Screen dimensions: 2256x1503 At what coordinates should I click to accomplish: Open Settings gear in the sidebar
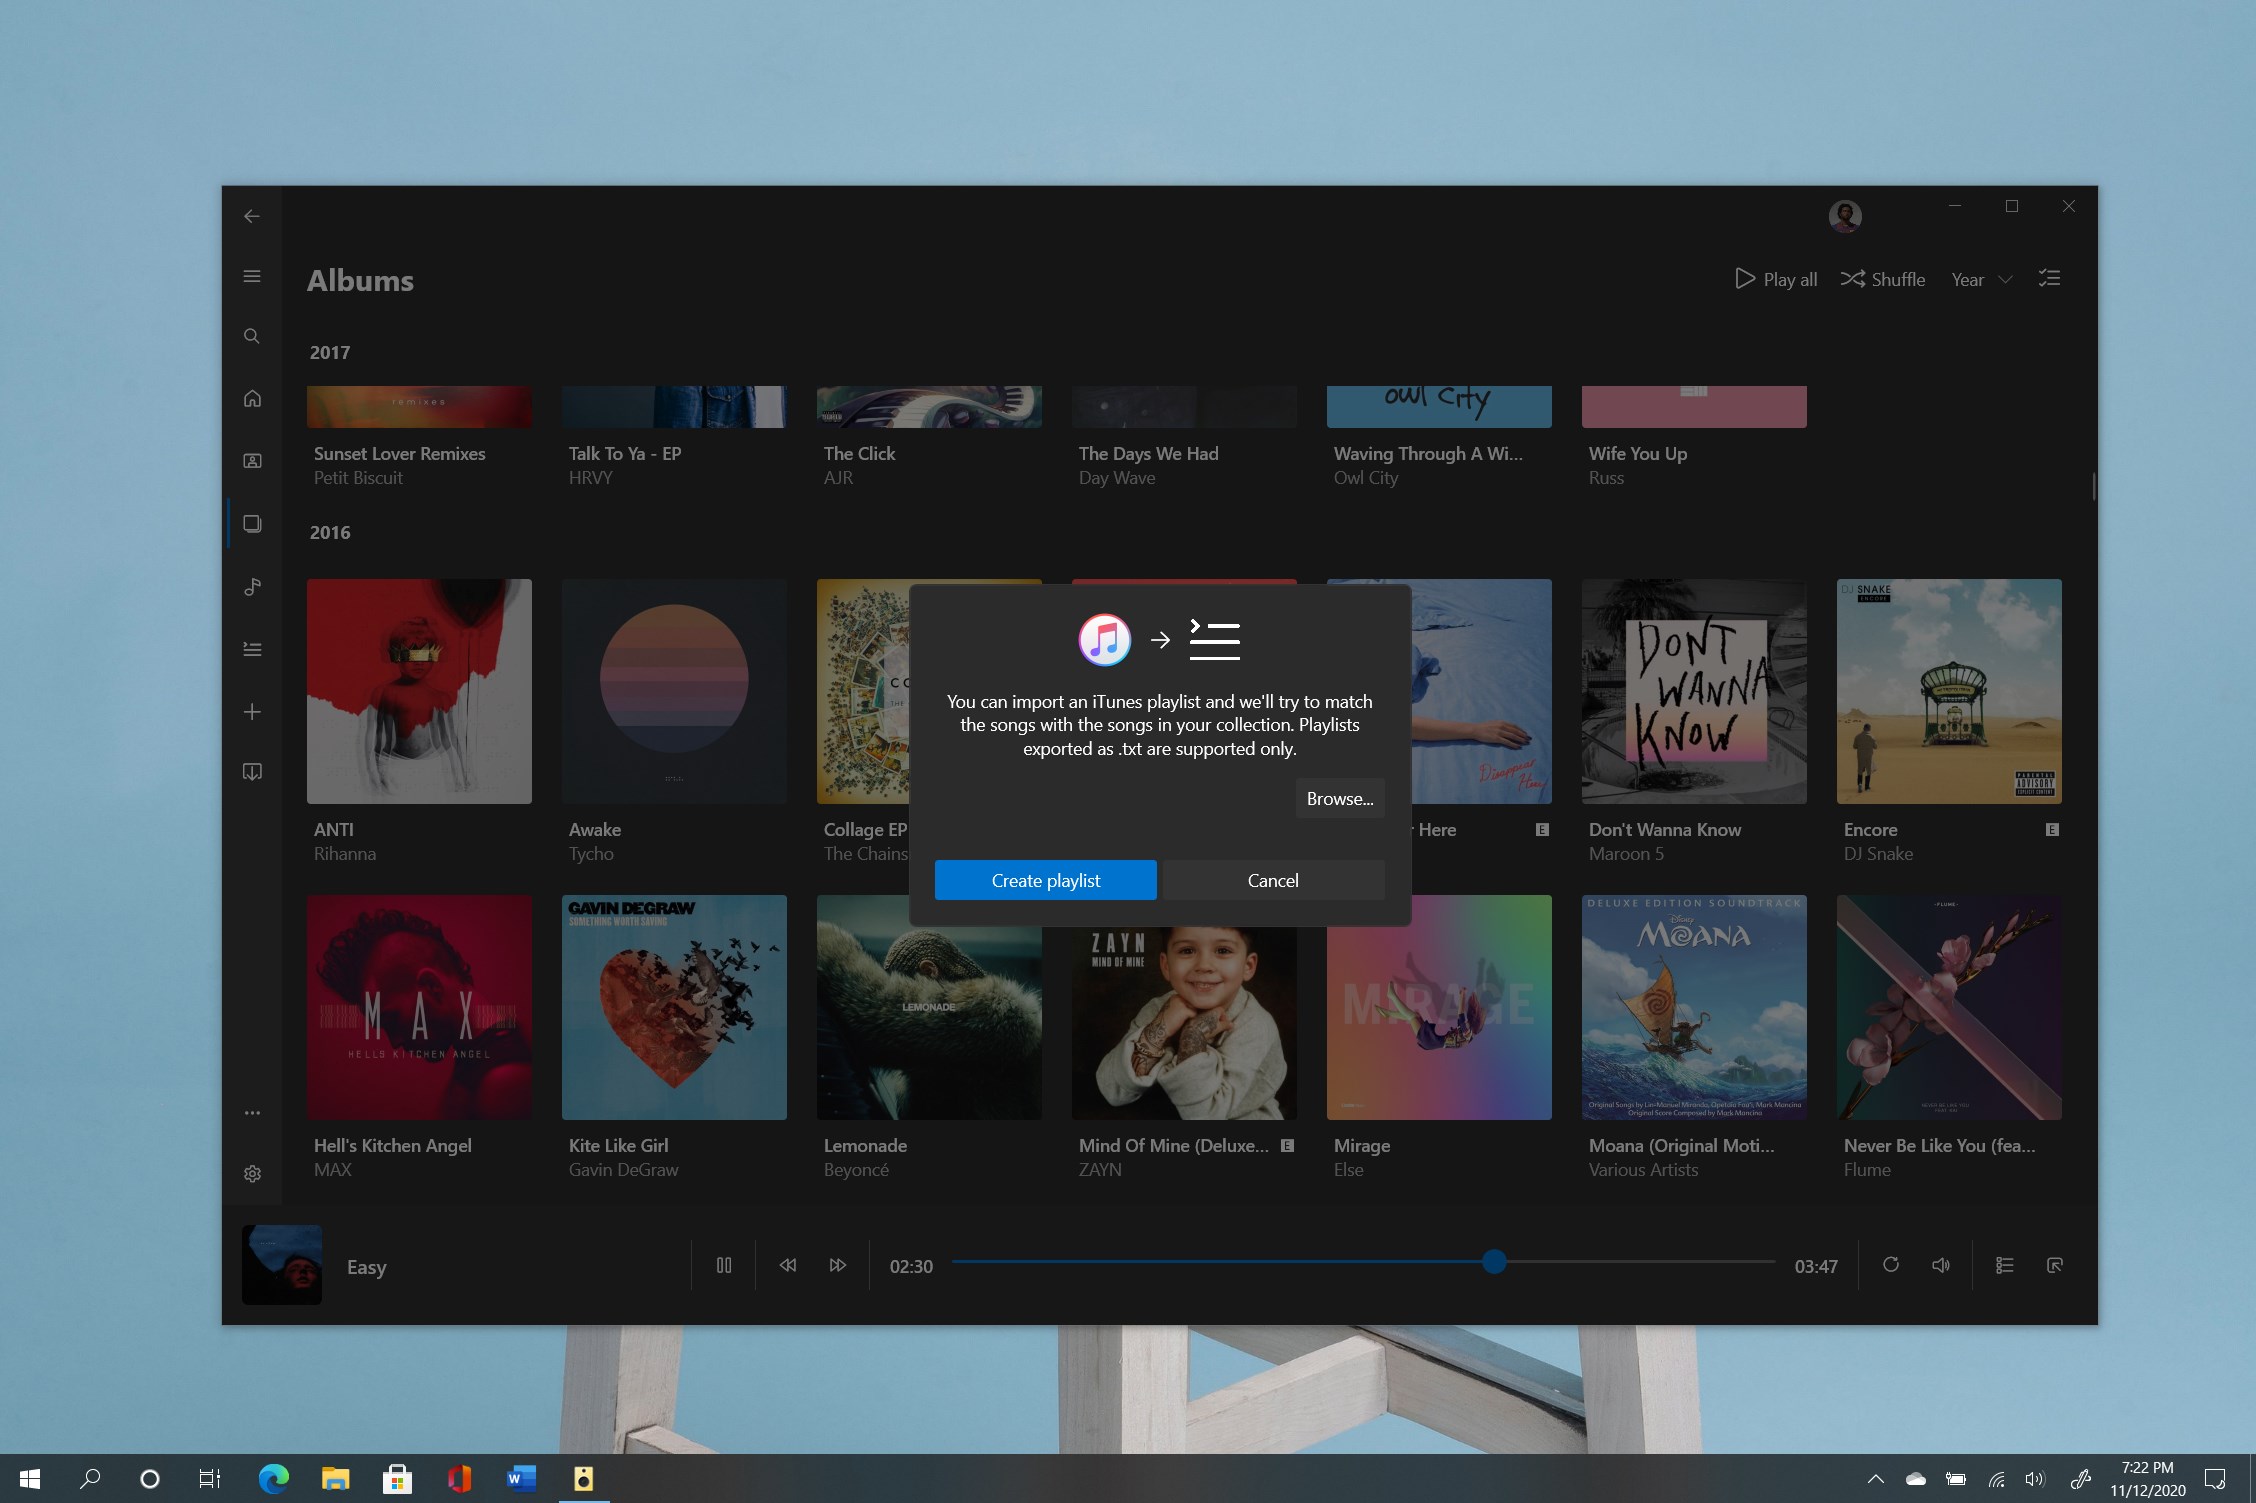[x=252, y=1173]
